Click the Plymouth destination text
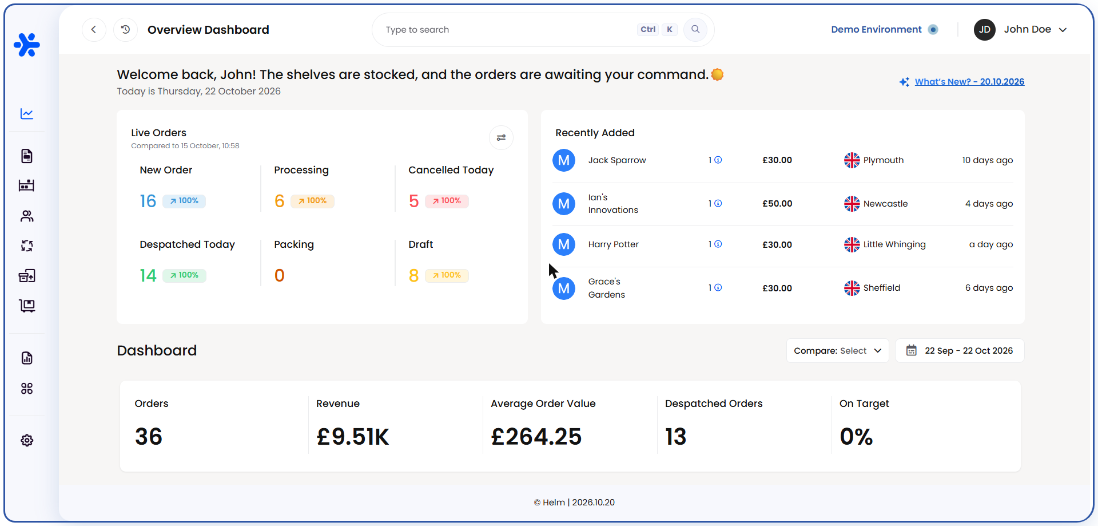This screenshot has height=526, width=1098. click(x=884, y=160)
